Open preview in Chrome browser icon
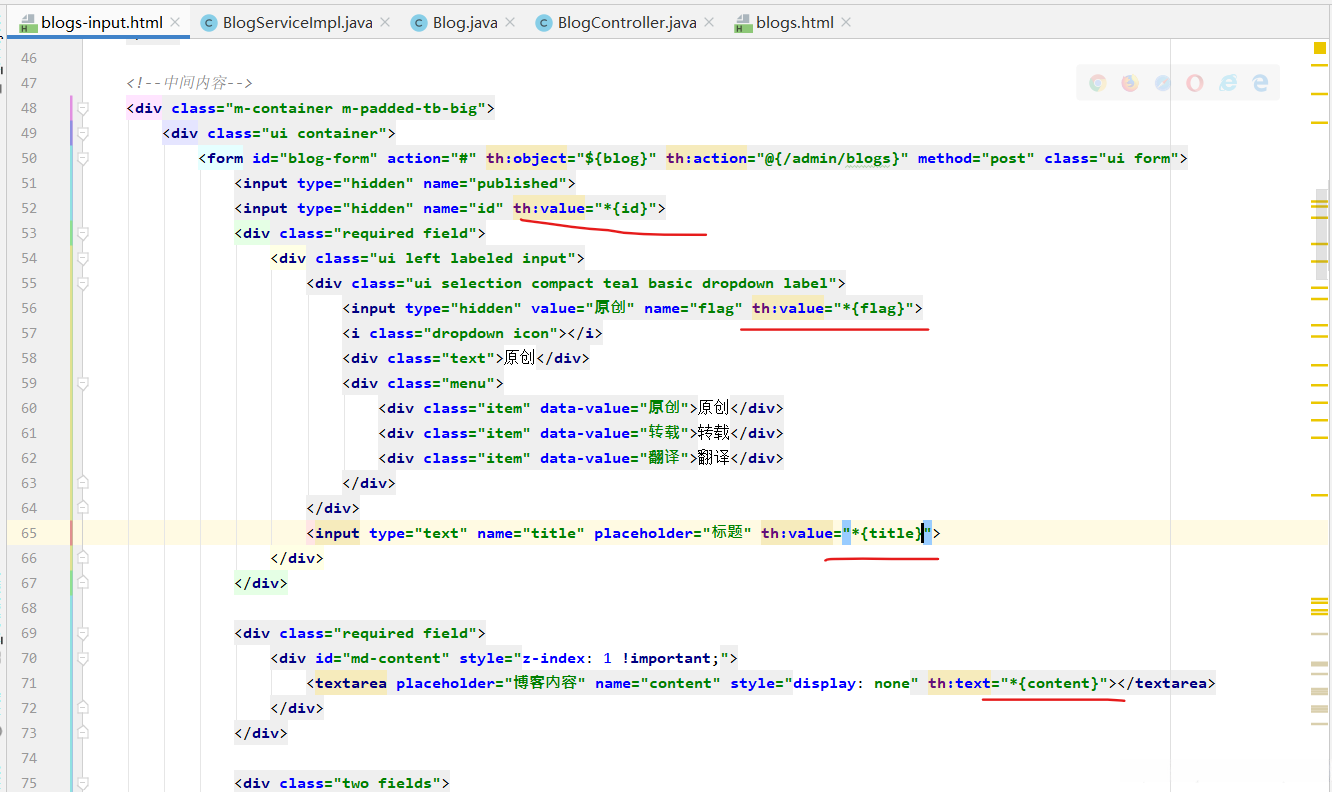Screen dimensions: 1332x792 click(1097, 84)
